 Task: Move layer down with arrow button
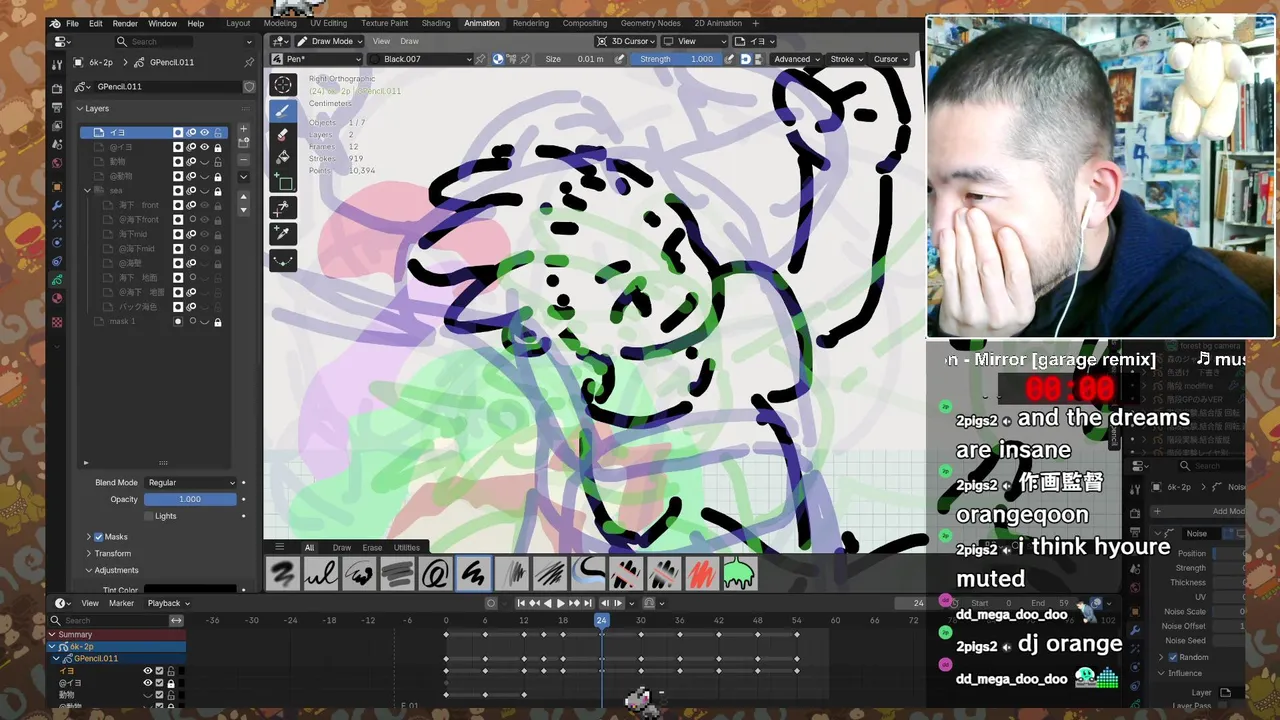point(243,210)
